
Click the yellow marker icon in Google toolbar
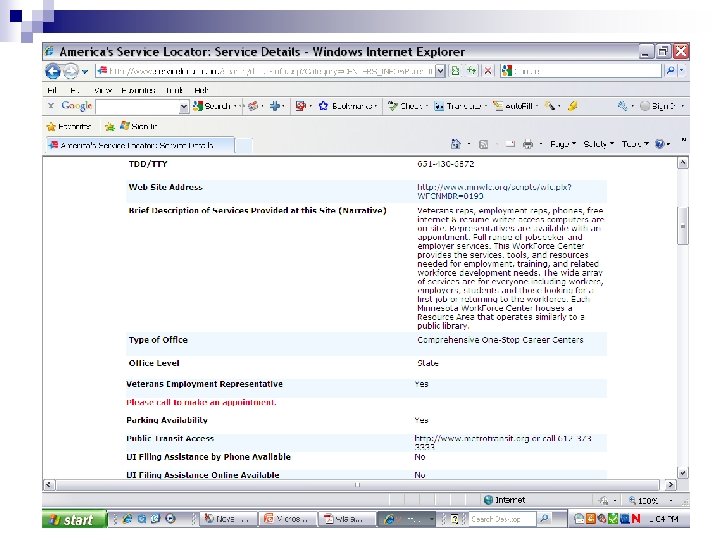(x=572, y=106)
